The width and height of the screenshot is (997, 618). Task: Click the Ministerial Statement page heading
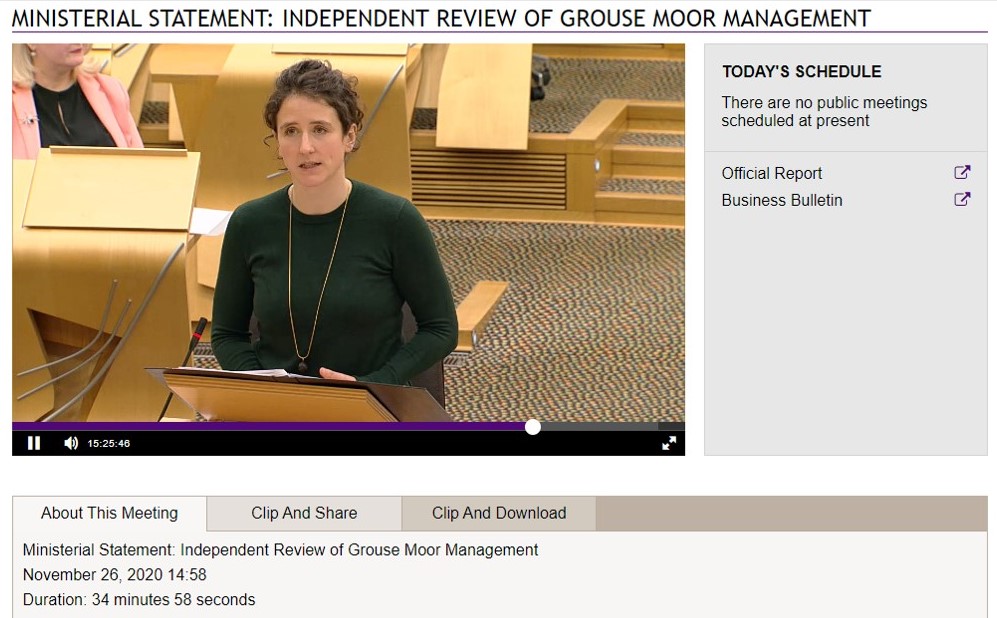(x=441, y=18)
